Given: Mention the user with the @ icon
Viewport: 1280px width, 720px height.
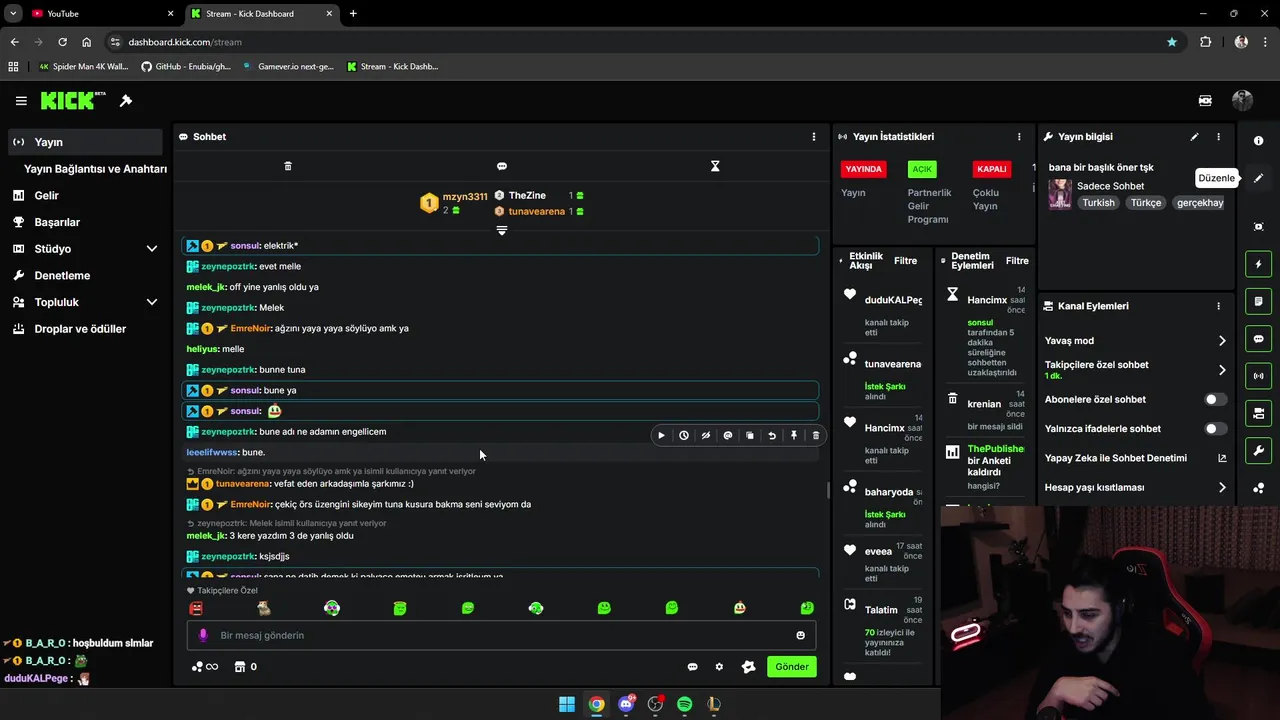Looking at the screenshot, I should pyautogui.click(x=728, y=435).
